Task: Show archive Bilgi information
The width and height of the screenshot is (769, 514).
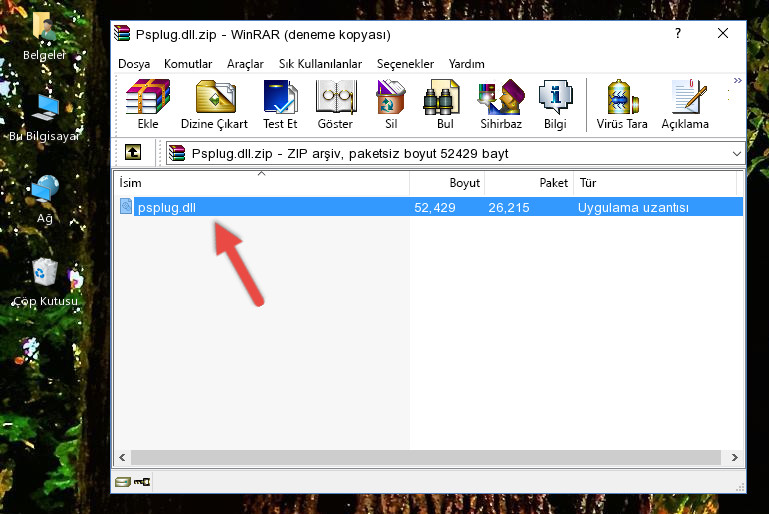Action: click(x=555, y=104)
